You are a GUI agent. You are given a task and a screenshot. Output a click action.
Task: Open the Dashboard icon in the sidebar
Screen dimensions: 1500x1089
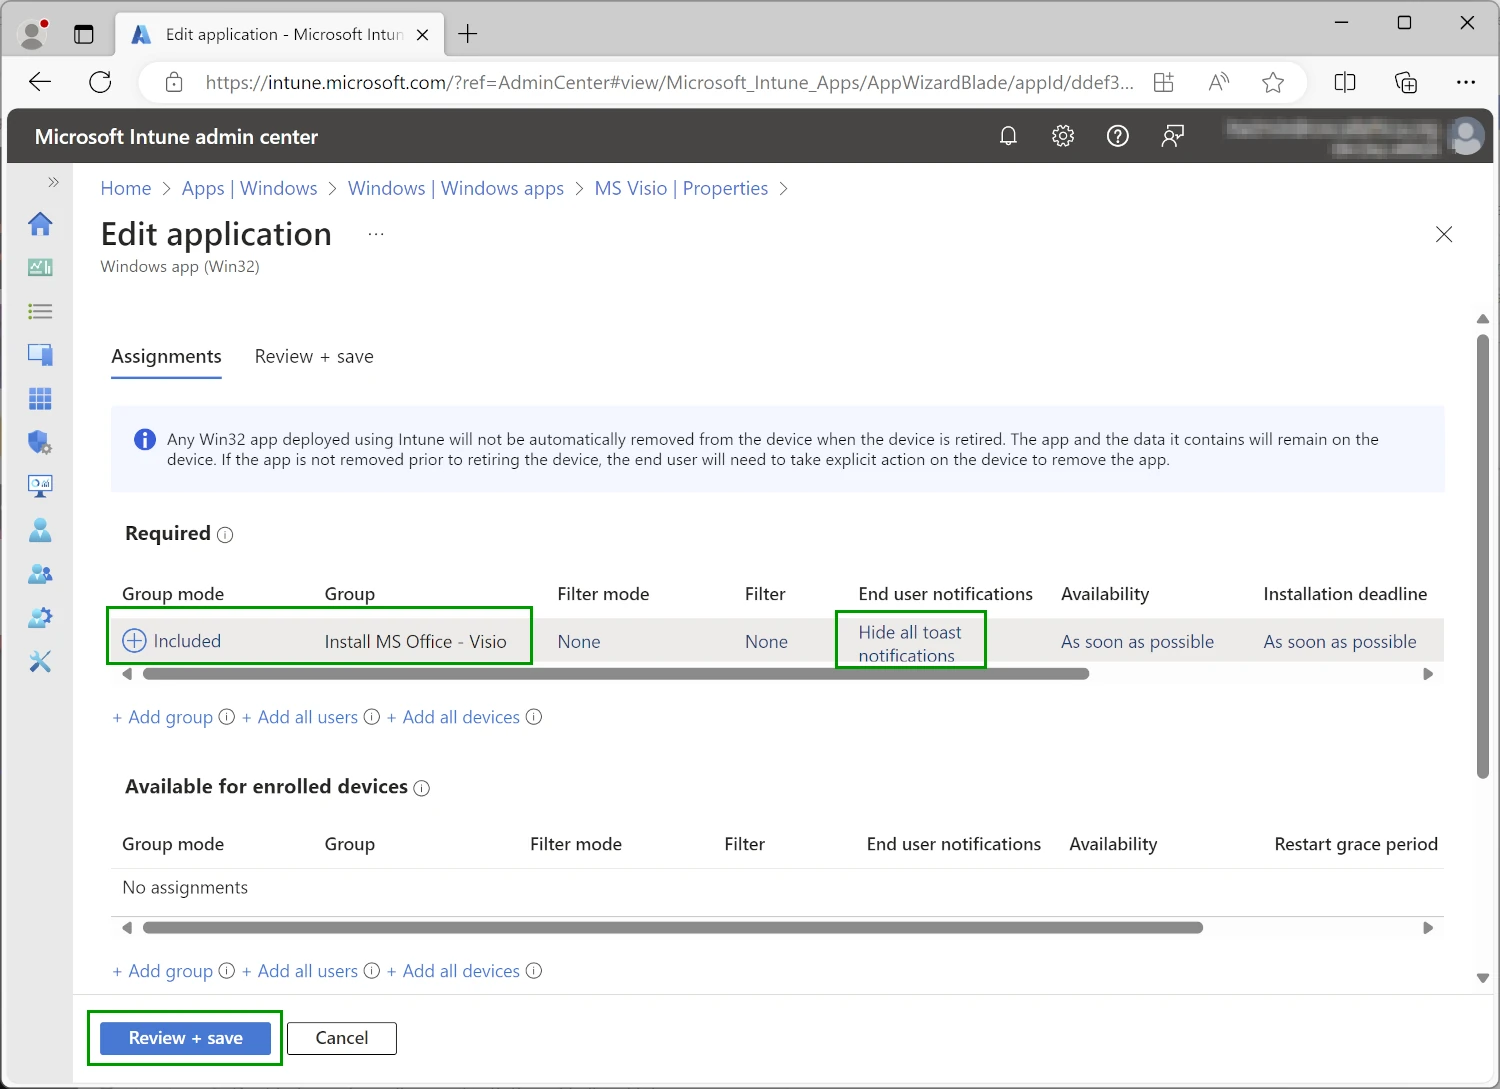pos(40,267)
